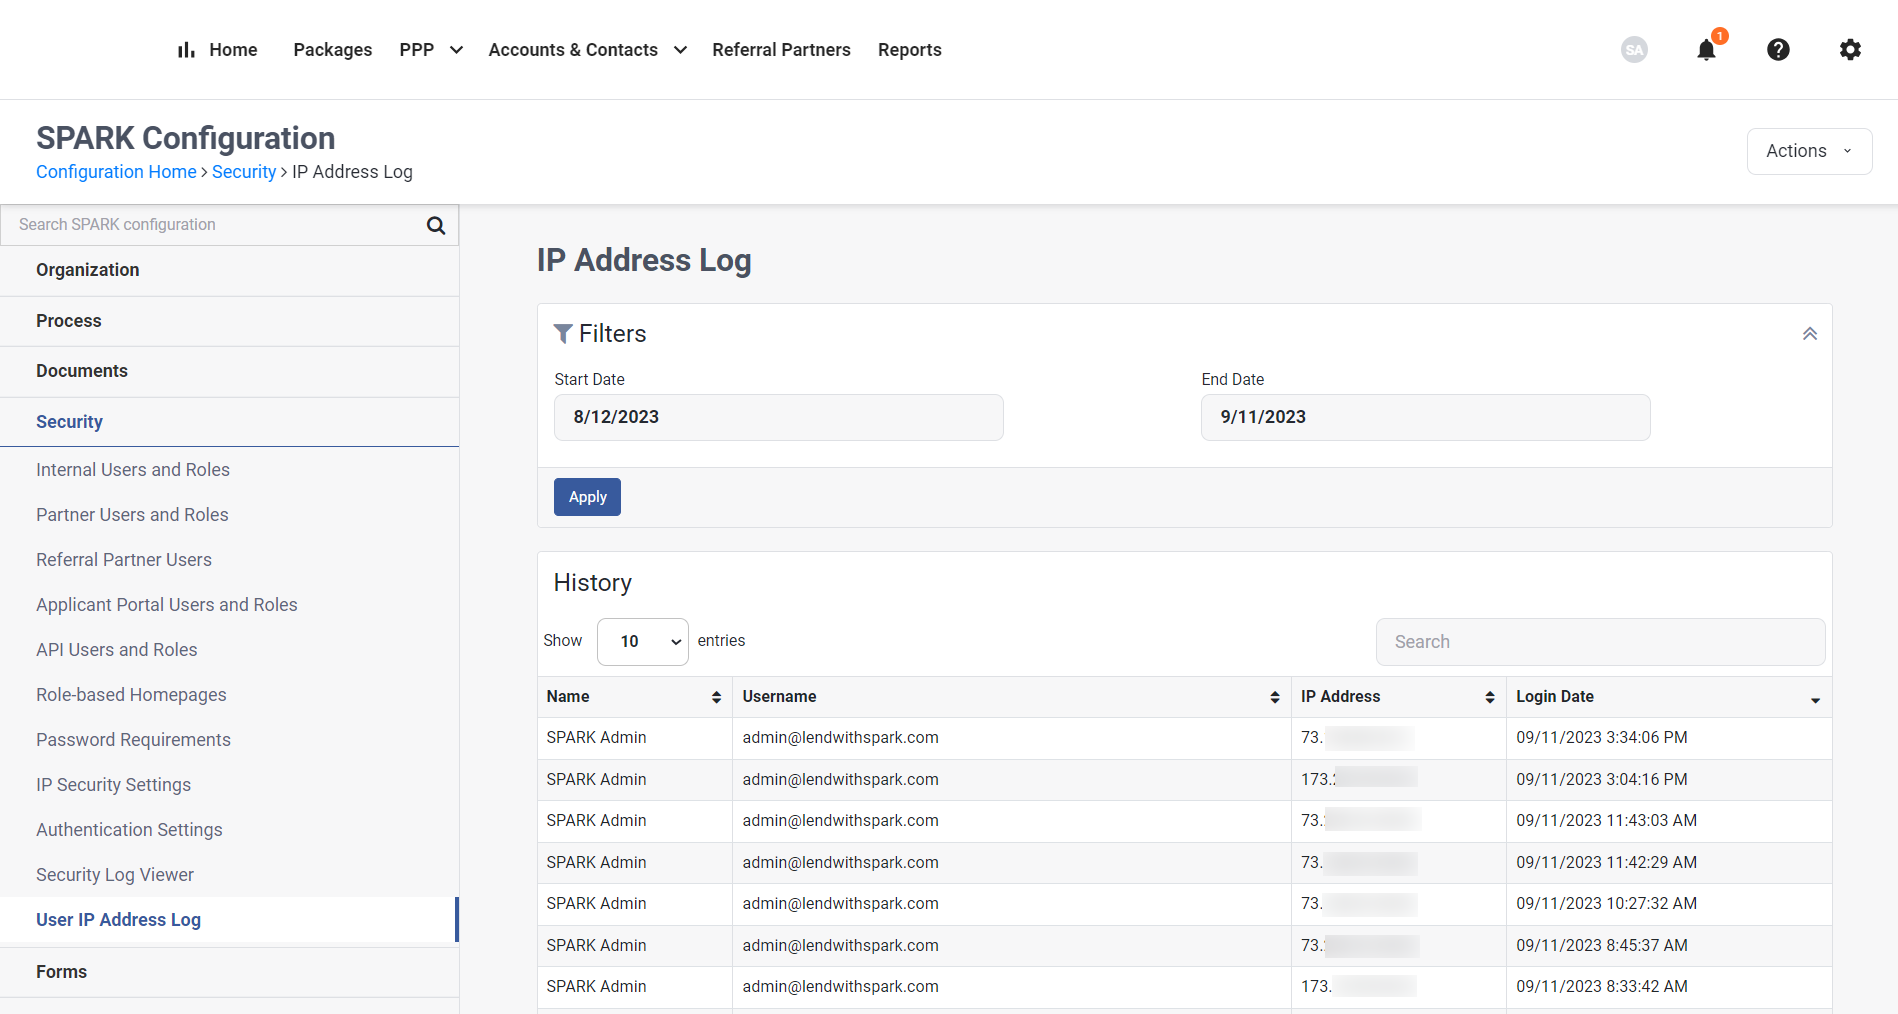Expand the Documents sidebar section
This screenshot has width=1898, height=1014.
[229, 371]
